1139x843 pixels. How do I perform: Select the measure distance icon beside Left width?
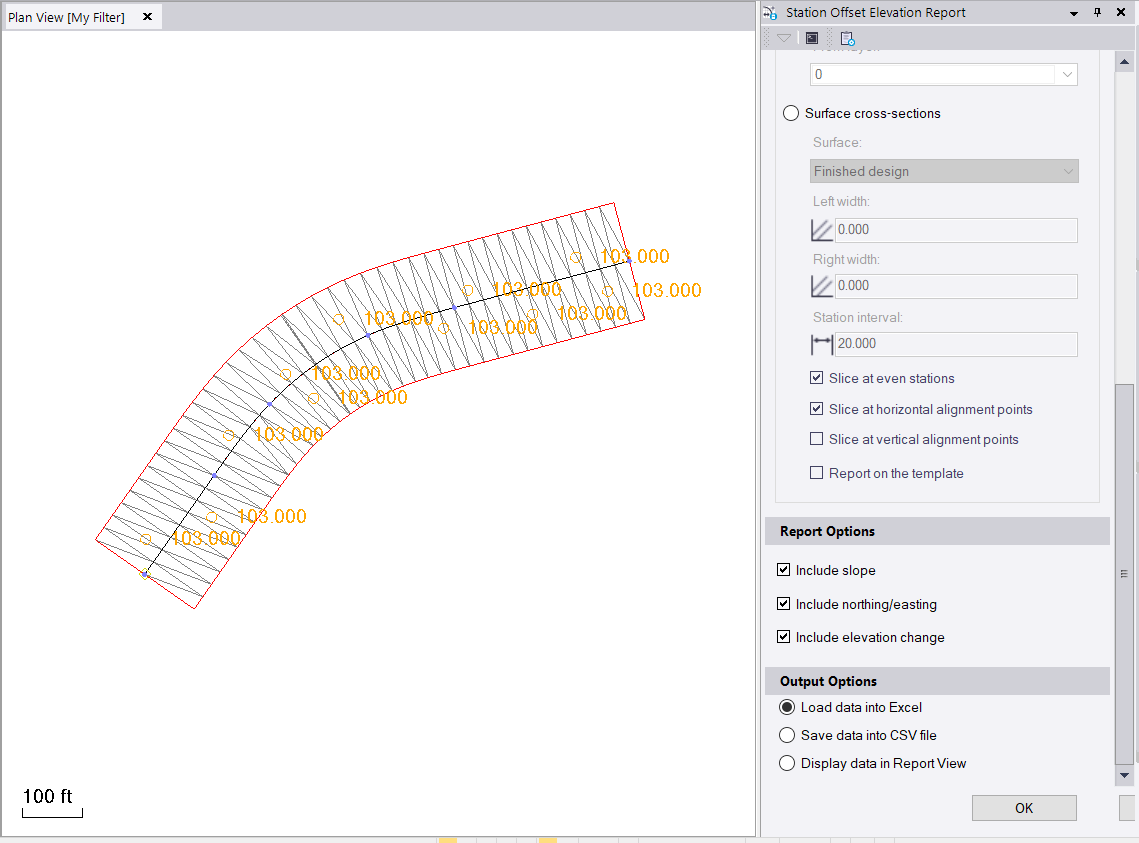click(x=820, y=229)
